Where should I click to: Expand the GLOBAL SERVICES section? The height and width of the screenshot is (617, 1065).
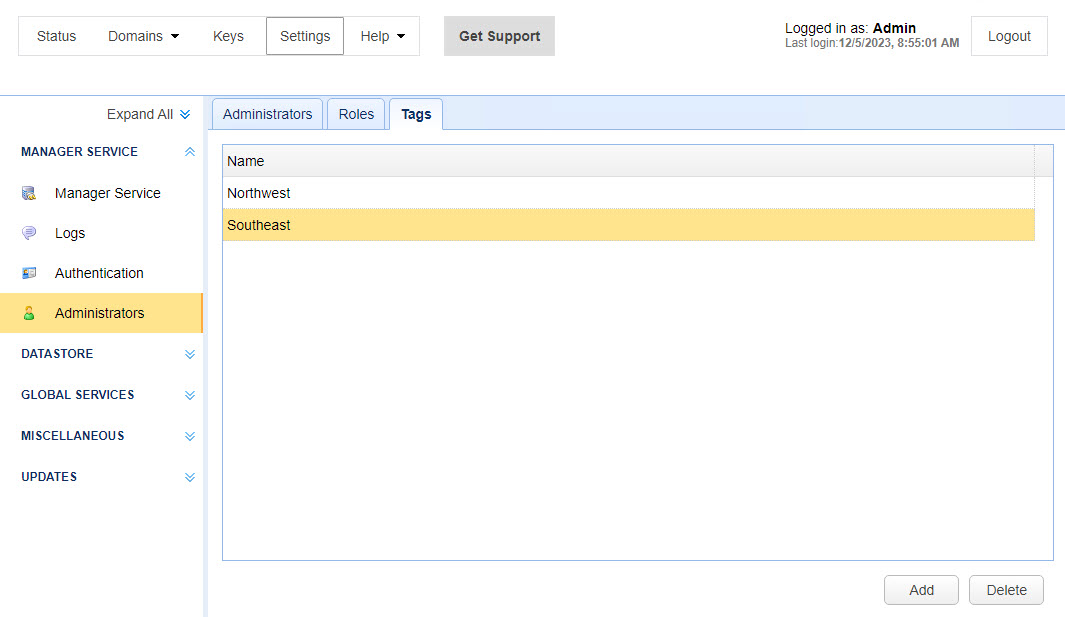[x=190, y=395]
